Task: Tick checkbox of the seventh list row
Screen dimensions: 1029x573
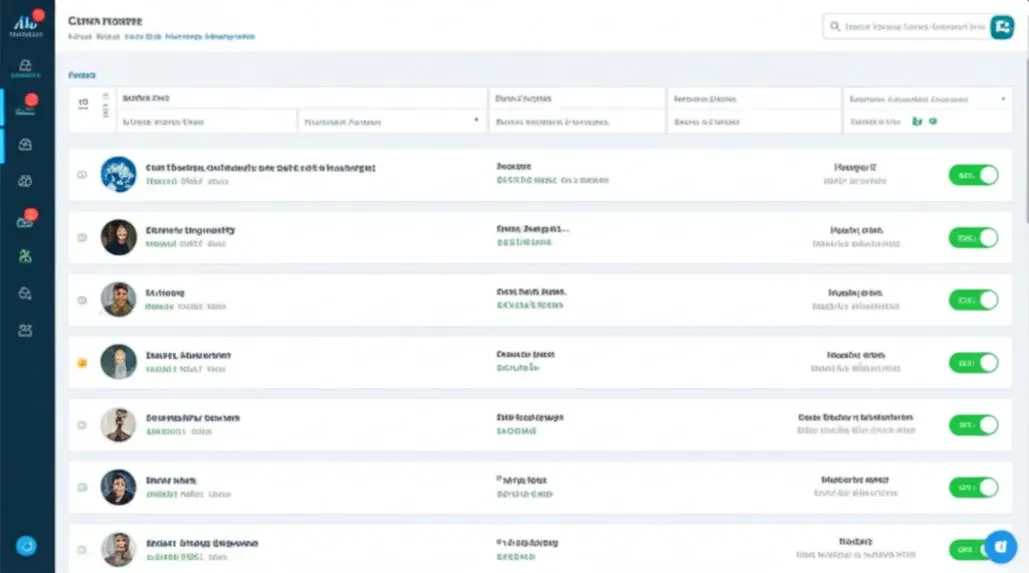Action: (x=82, y=549)
